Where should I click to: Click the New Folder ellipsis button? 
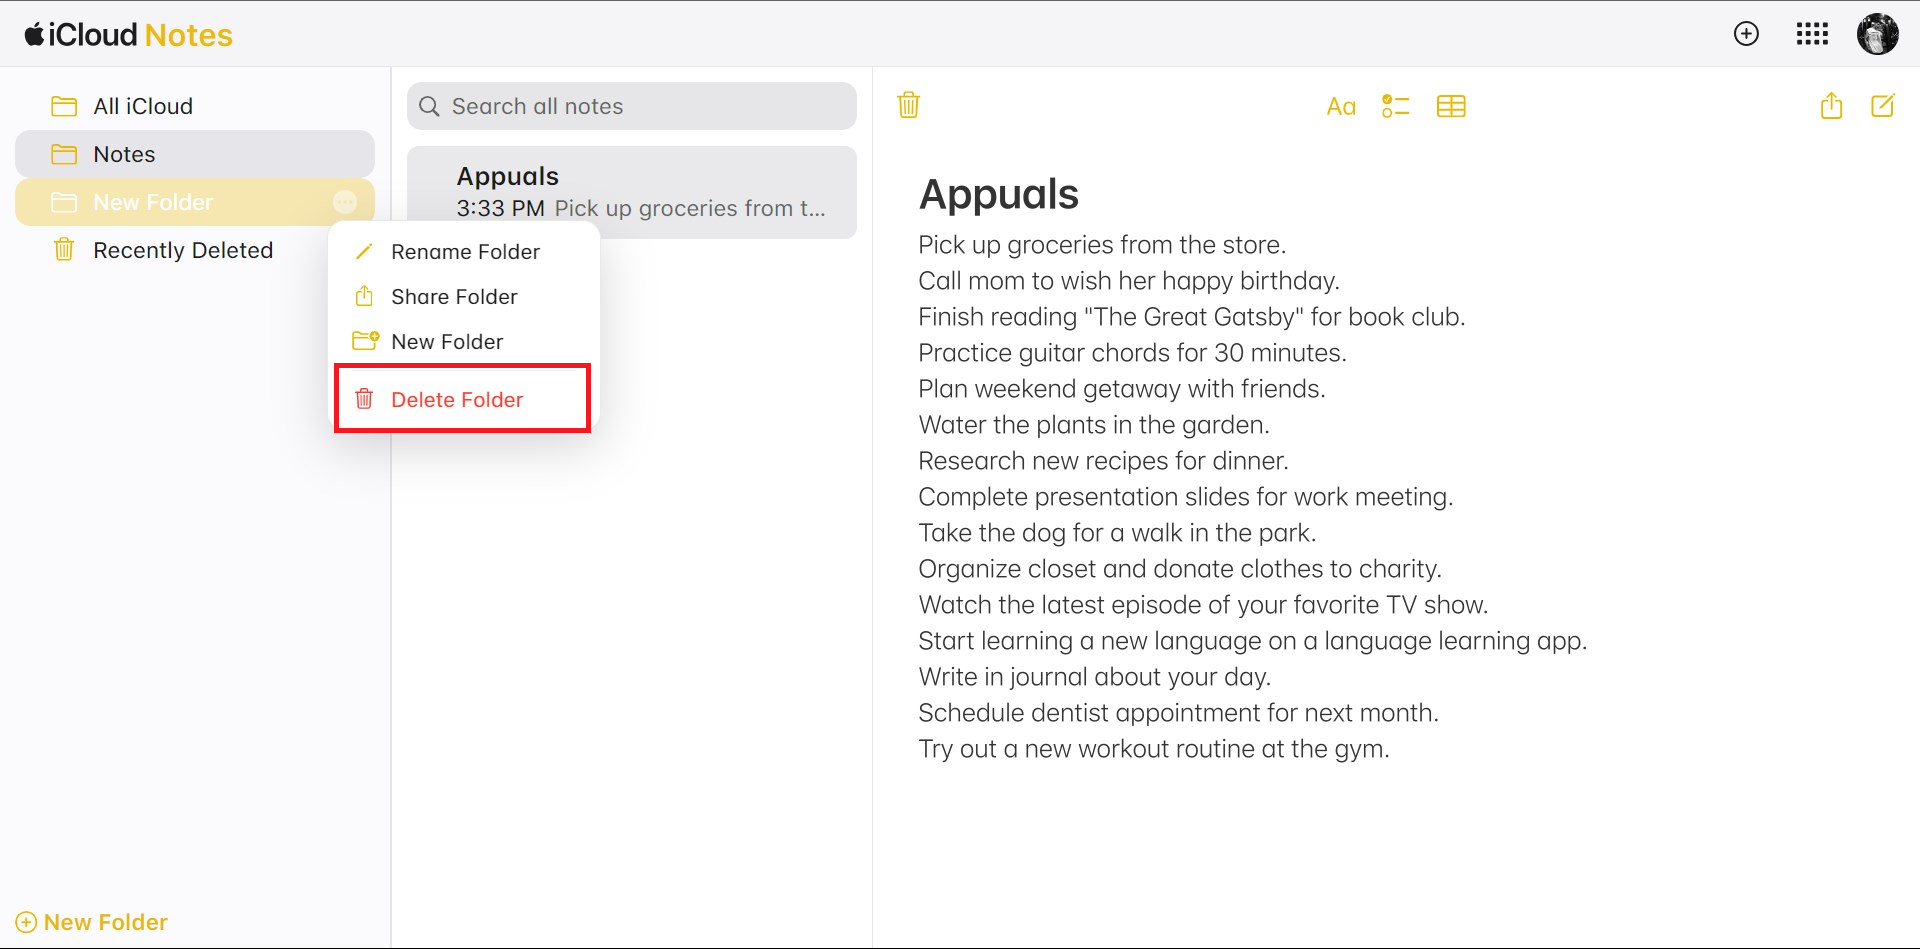click(x=345, y=202)
